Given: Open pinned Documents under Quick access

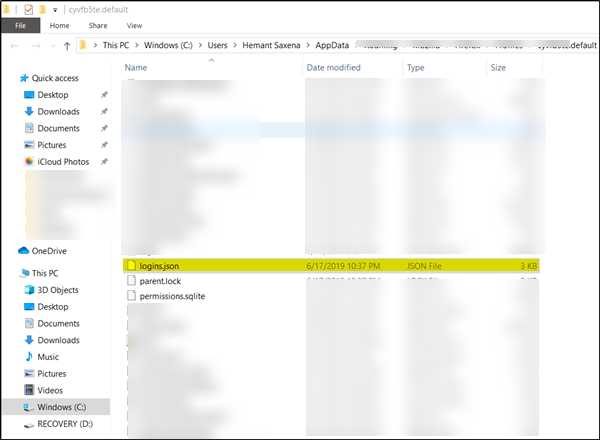Looking at the screenshot, I should tap(59, 129).
